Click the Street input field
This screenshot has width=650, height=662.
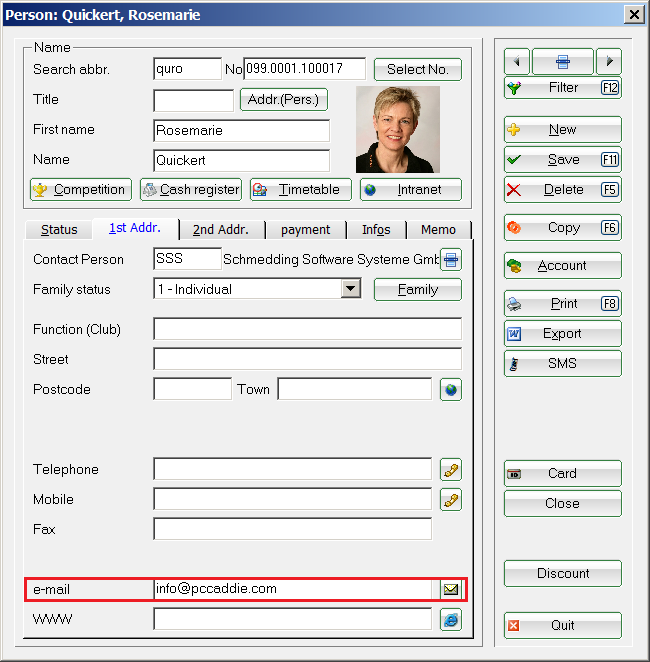pos(307,359)
